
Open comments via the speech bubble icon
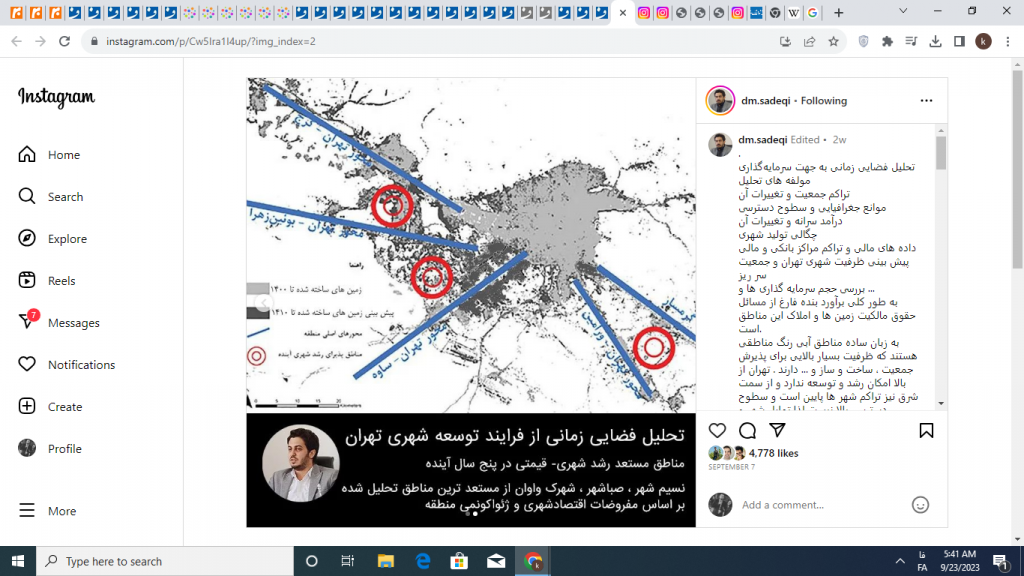pyautogui.click(x=747, y=430)
